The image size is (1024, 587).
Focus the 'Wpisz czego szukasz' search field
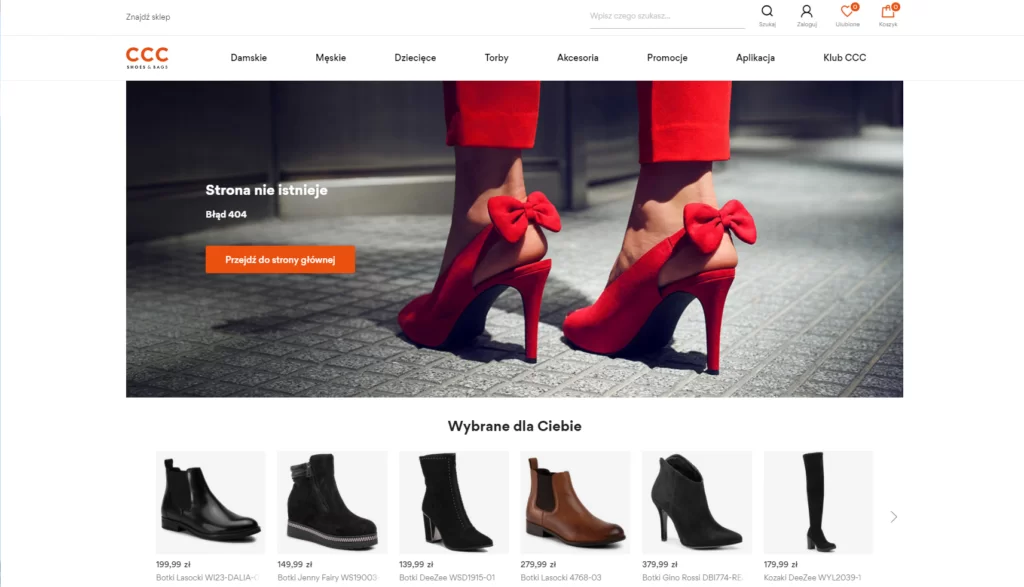pos(667,16)
